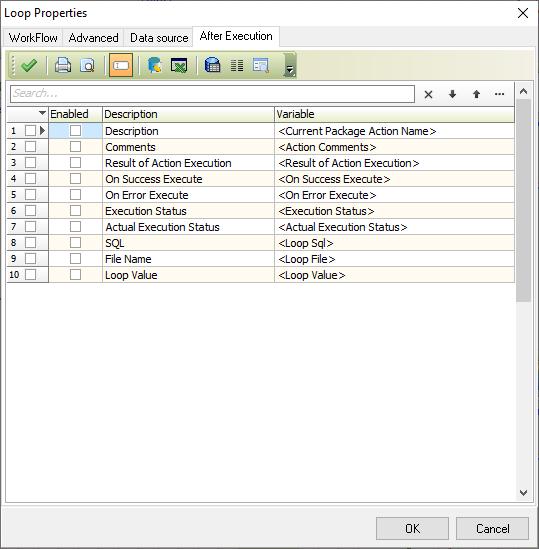
Task: Open the Data source tab
Action: (x=159, y=38)
